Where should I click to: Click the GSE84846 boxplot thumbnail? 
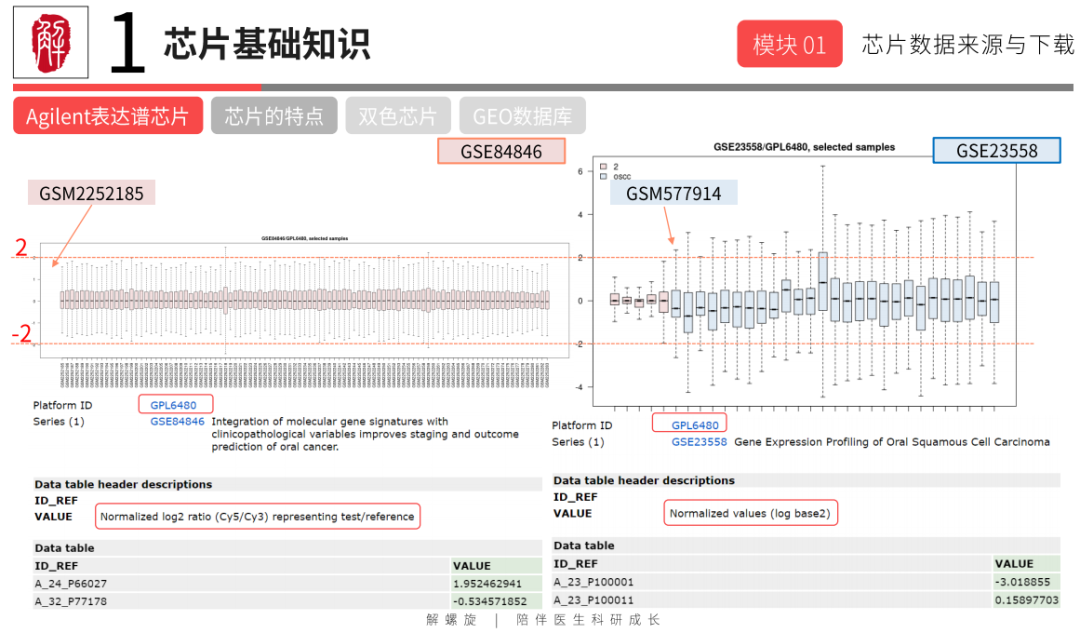click(x=304, y=300)
